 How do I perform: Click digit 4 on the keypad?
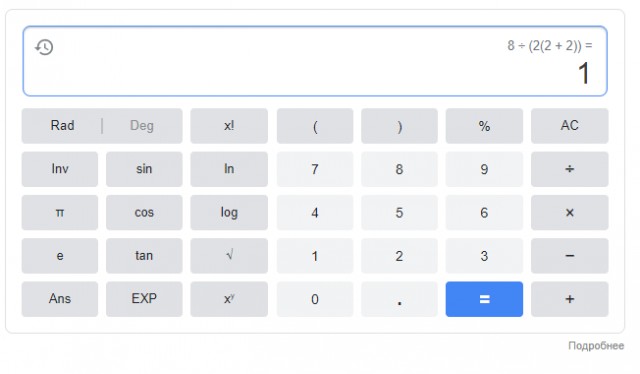(315, 212)
